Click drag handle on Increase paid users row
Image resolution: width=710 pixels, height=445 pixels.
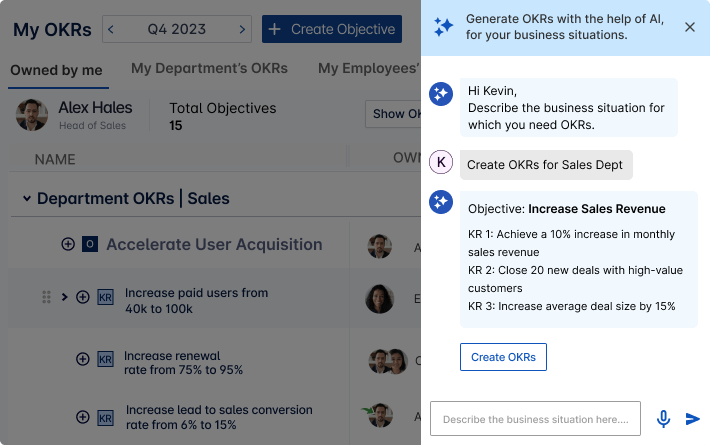(x=46, y=297)
